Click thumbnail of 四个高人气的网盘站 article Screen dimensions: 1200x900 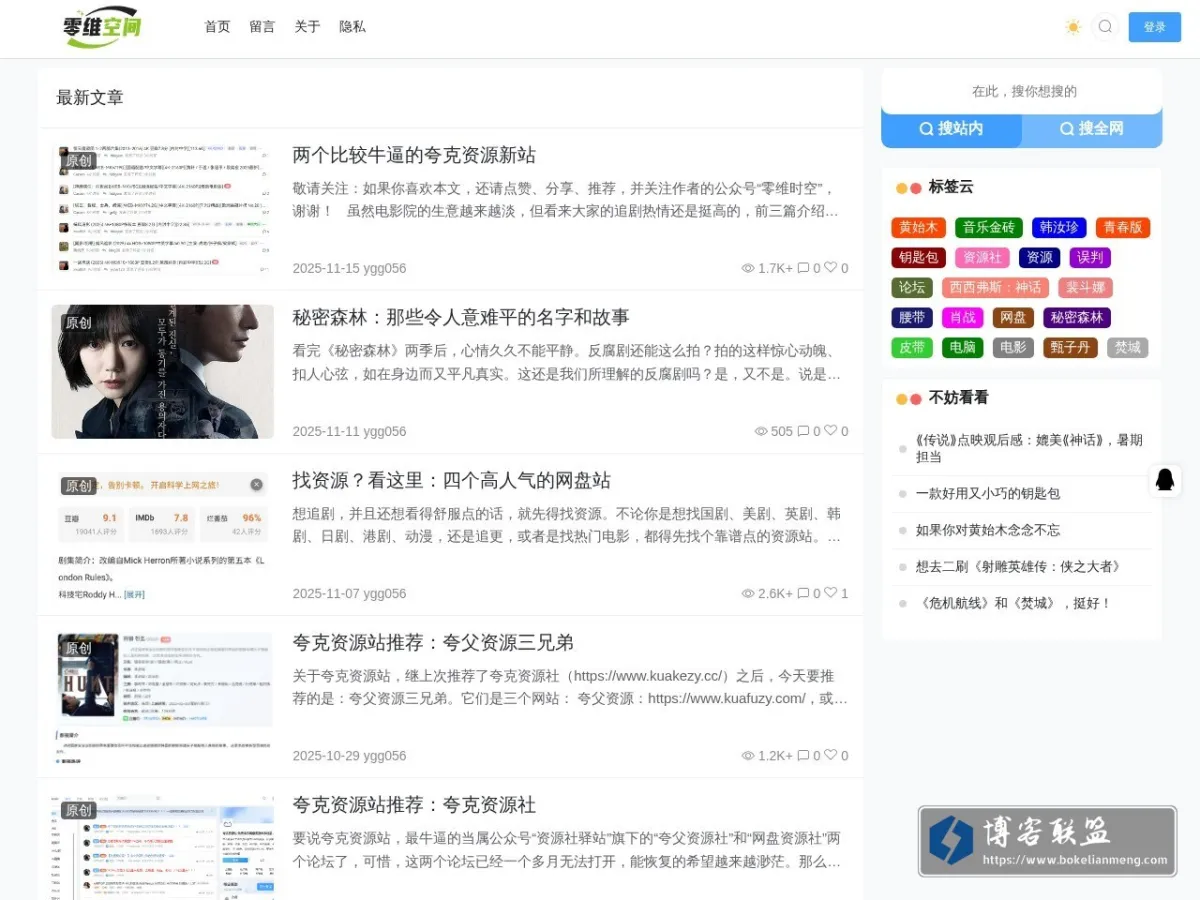click(162, 534)
